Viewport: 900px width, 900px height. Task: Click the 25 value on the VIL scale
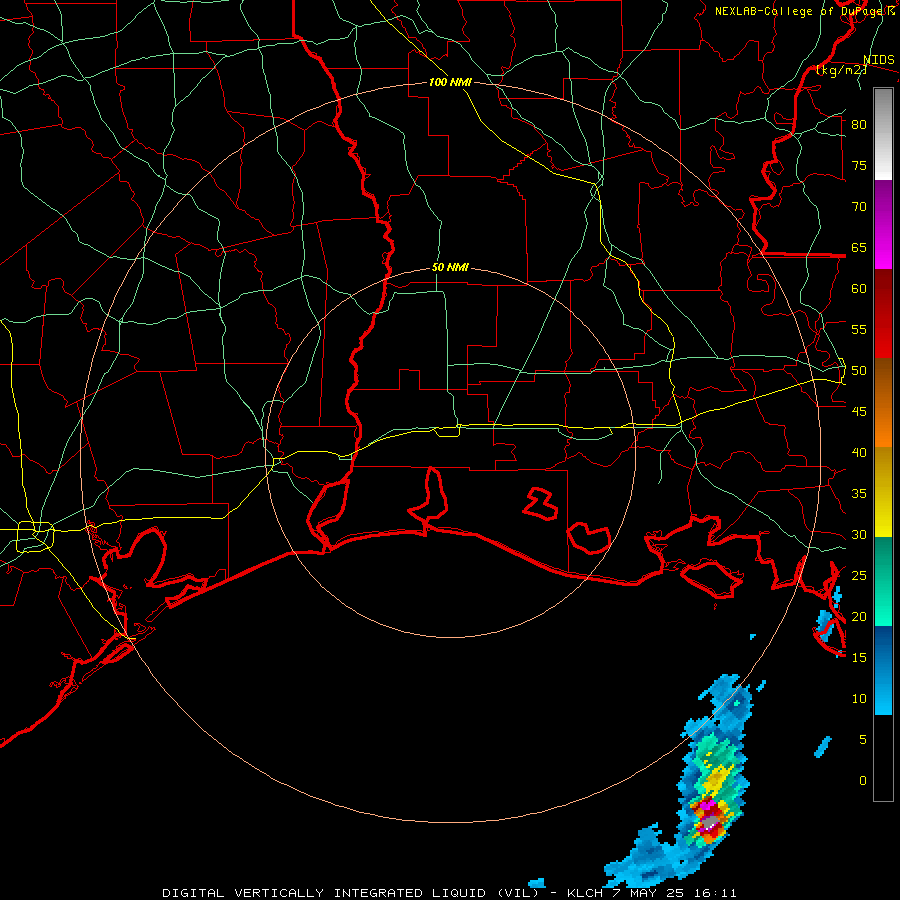[859, 576]
